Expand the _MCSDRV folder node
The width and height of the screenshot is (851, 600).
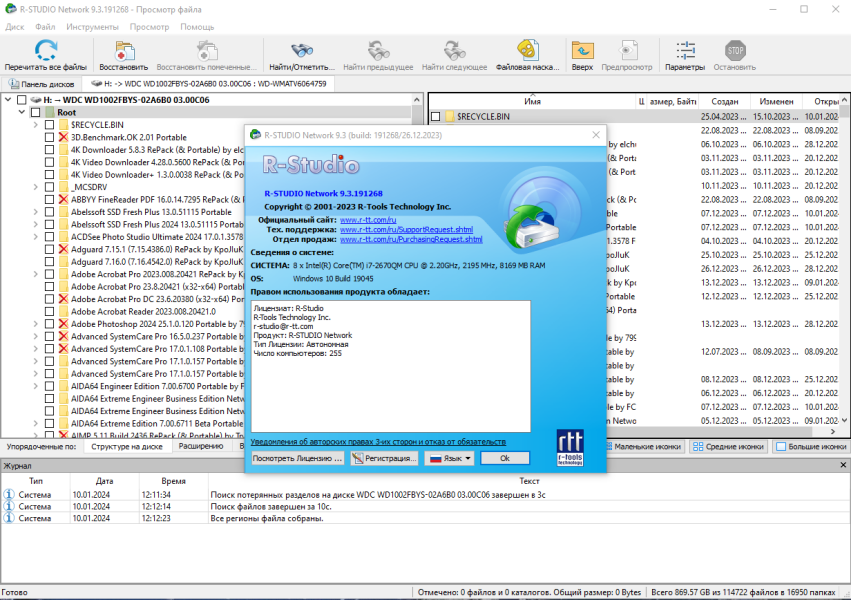click(36, 187)
